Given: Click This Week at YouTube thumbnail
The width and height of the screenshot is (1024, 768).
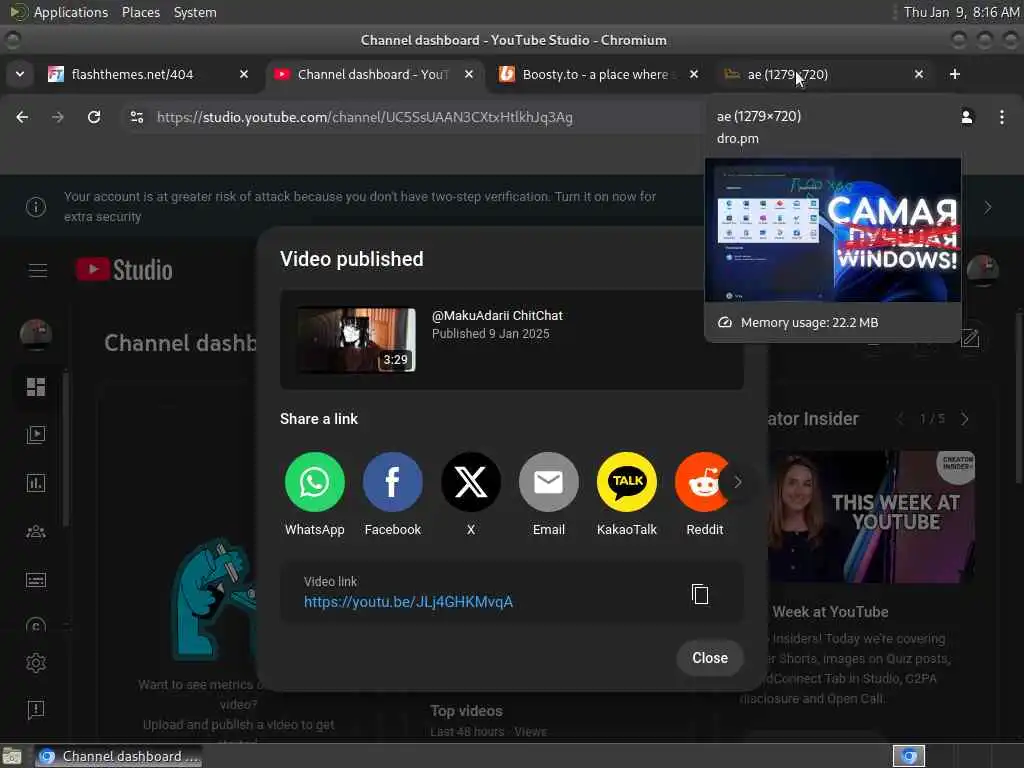Looking at the screenshot, I should coord(871,516).
